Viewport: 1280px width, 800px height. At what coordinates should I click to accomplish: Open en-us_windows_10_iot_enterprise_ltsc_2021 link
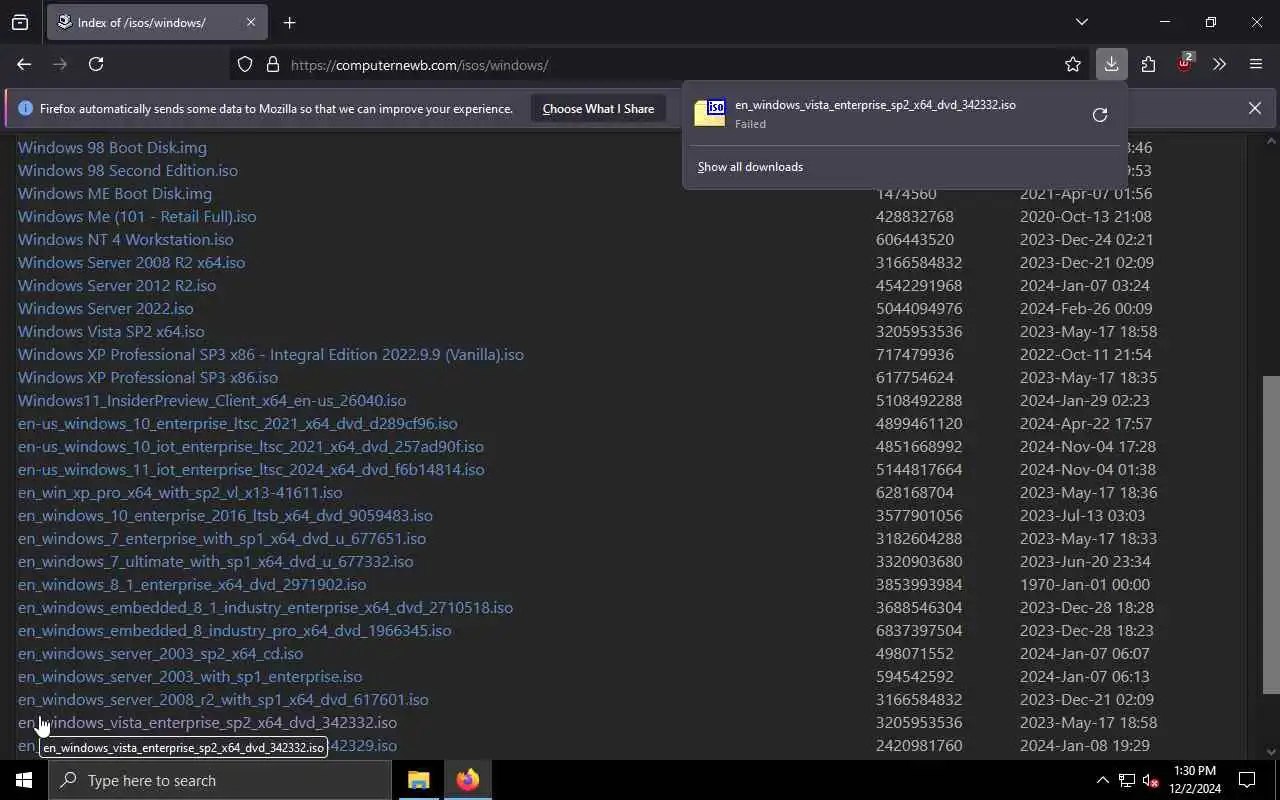[251, 446]
